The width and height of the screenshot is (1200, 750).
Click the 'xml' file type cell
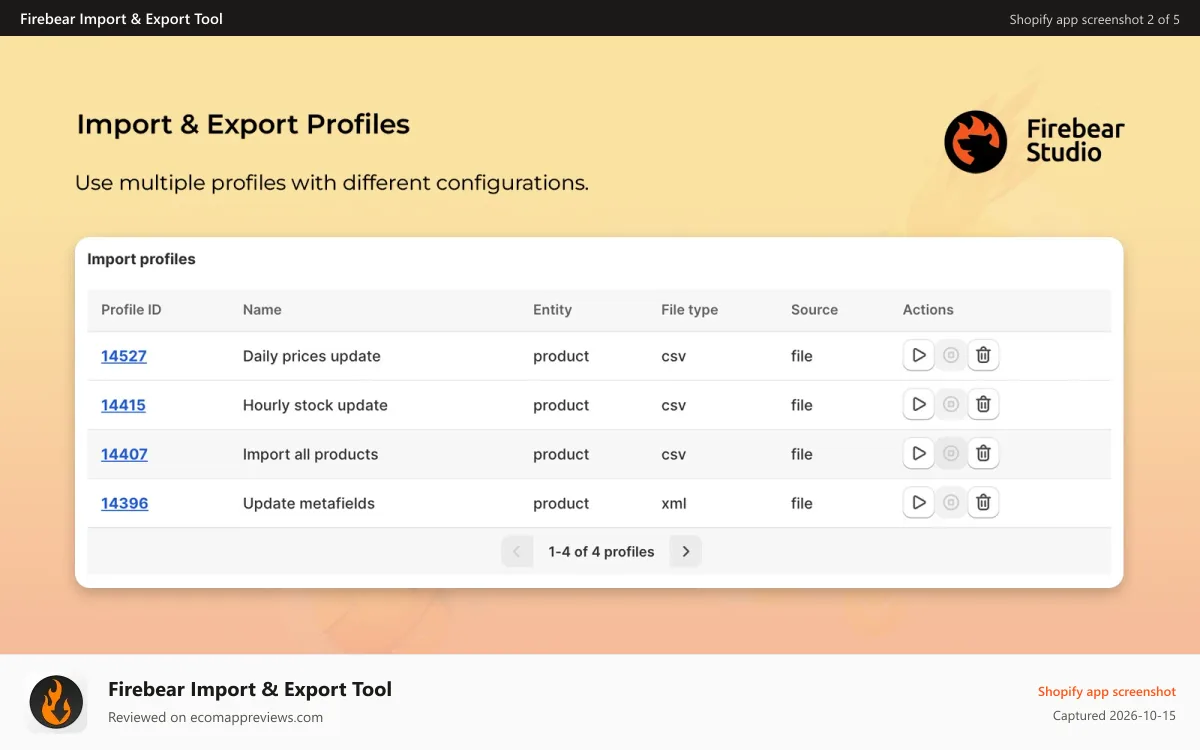(x=674, y=503)
